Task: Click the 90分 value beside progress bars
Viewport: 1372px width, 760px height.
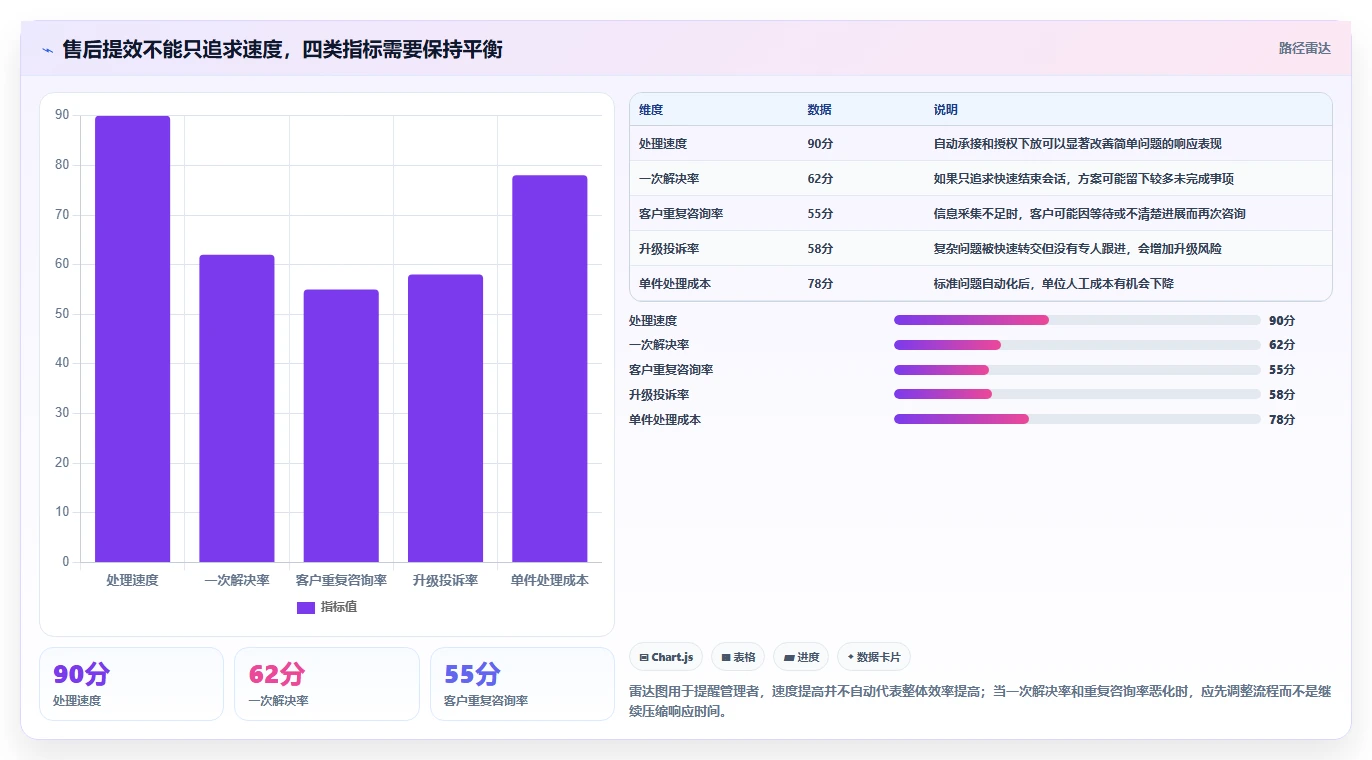Action: pyautogui.click(x=1282, y=321)
